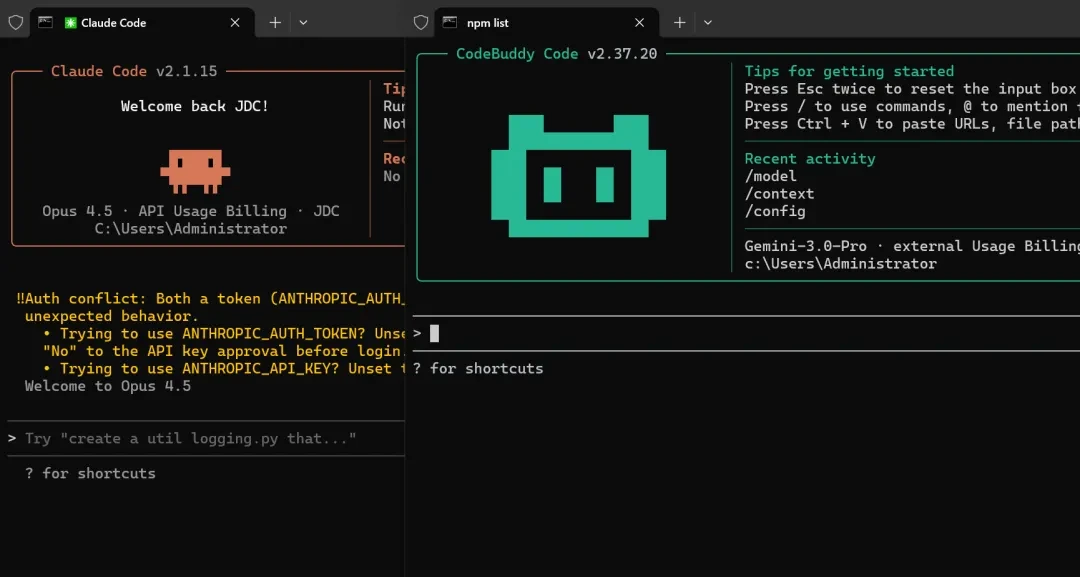
Task: Open a new tab in Claude Code window
Action: [x=275, y=23]
